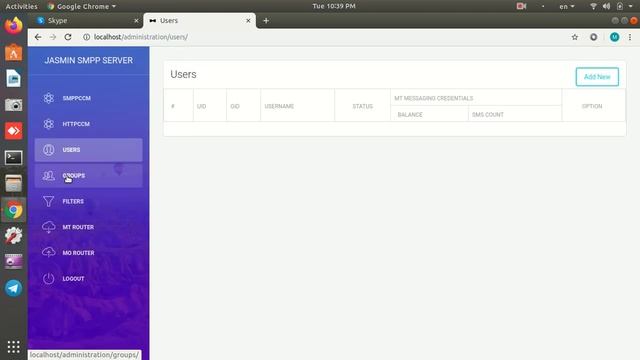The image size is (640, 360).
Task: Click the SMS COUNT column header
Action: coord(488,115)
